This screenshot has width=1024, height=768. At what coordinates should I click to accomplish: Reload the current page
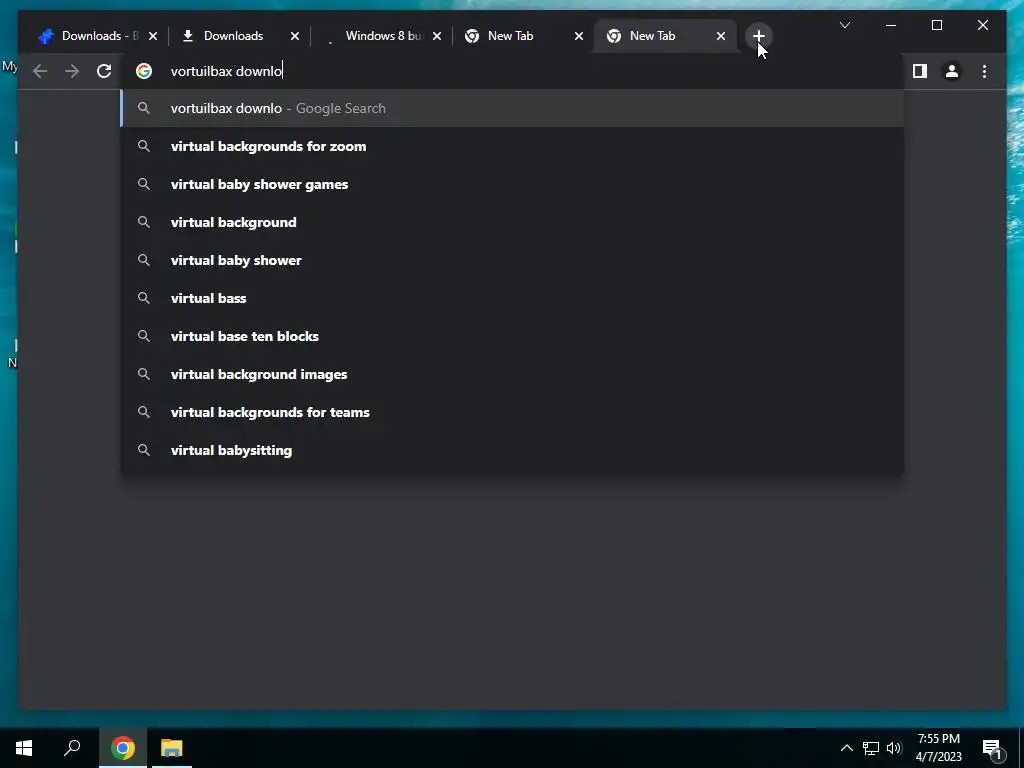[x=104, y=71]
